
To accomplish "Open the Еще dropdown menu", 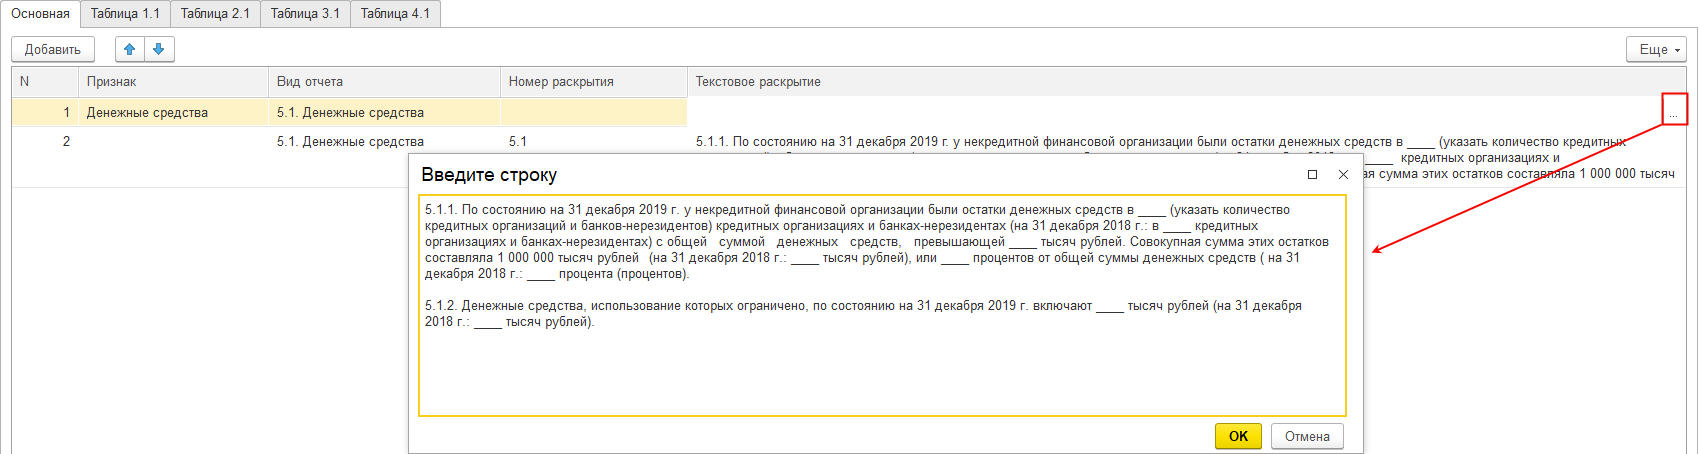I will 1657,49.
